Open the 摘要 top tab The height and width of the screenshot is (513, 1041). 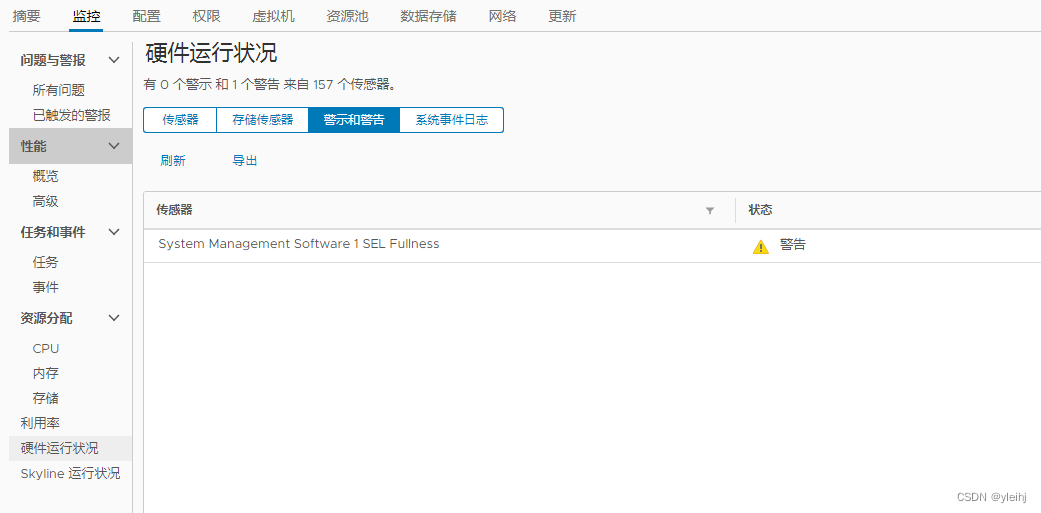click(27, 16)
